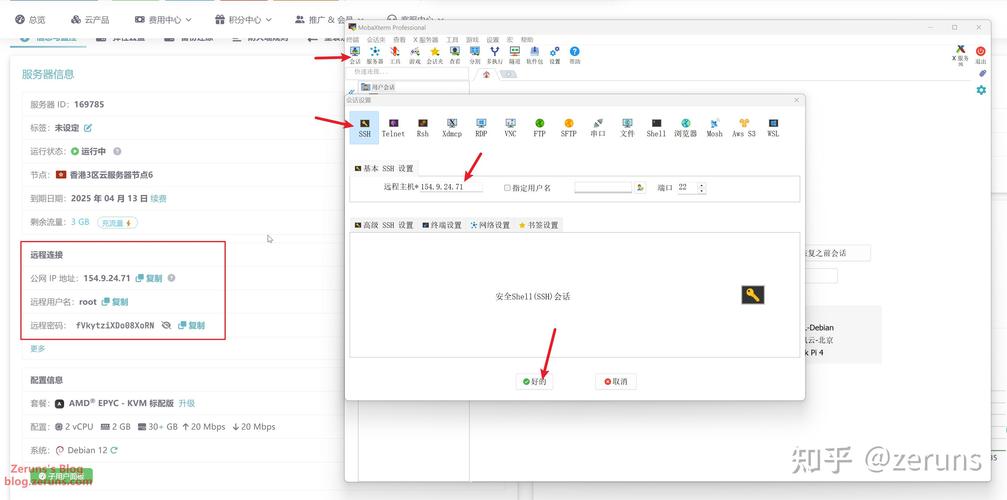This screenshot has height=500, width=1007.
Task: Click the X 服务器 icon at toolbar right
Action: [961, 55]
